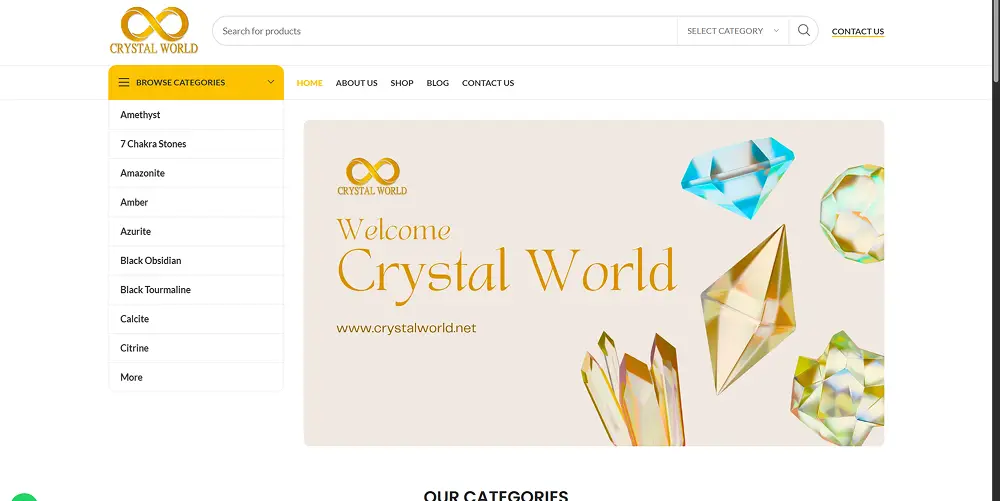The height and width of the screenshot is (501, 1000).
Task: Click the hamburger icon beside Browse Categories
Action: point(124,82)
